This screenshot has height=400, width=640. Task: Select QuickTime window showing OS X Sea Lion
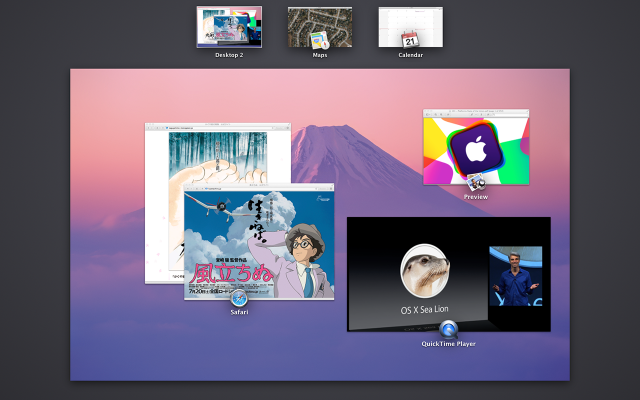(x=449, y=274)
